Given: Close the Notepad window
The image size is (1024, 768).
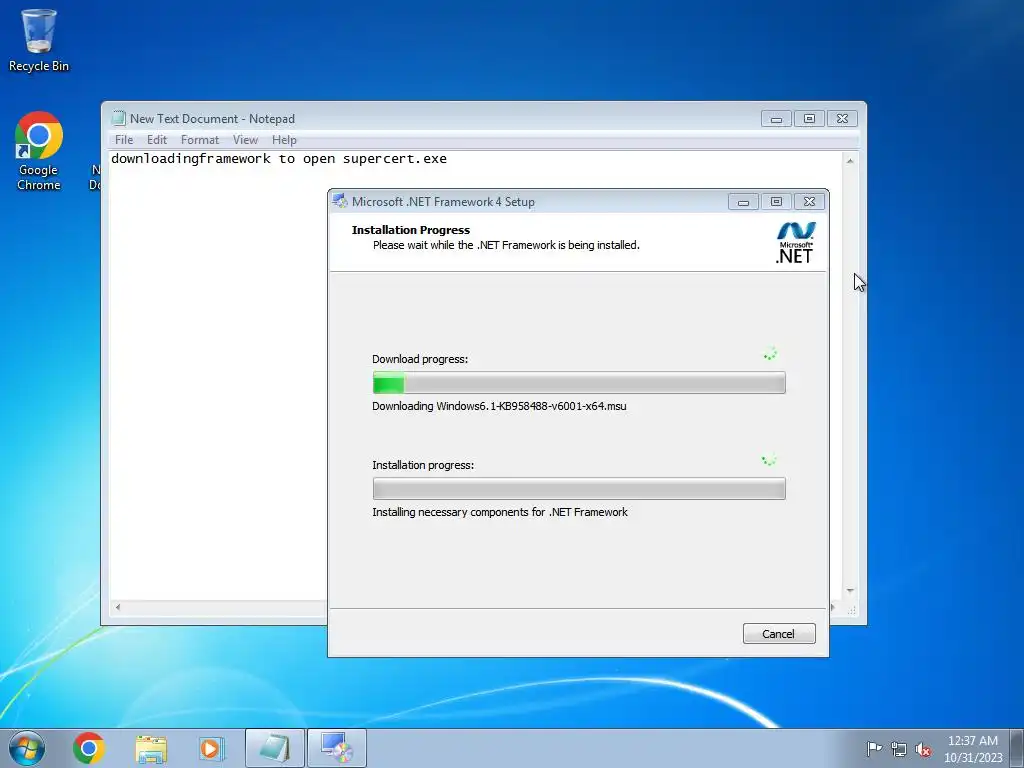Looking at the screenshot, I should tap(842, 119).
